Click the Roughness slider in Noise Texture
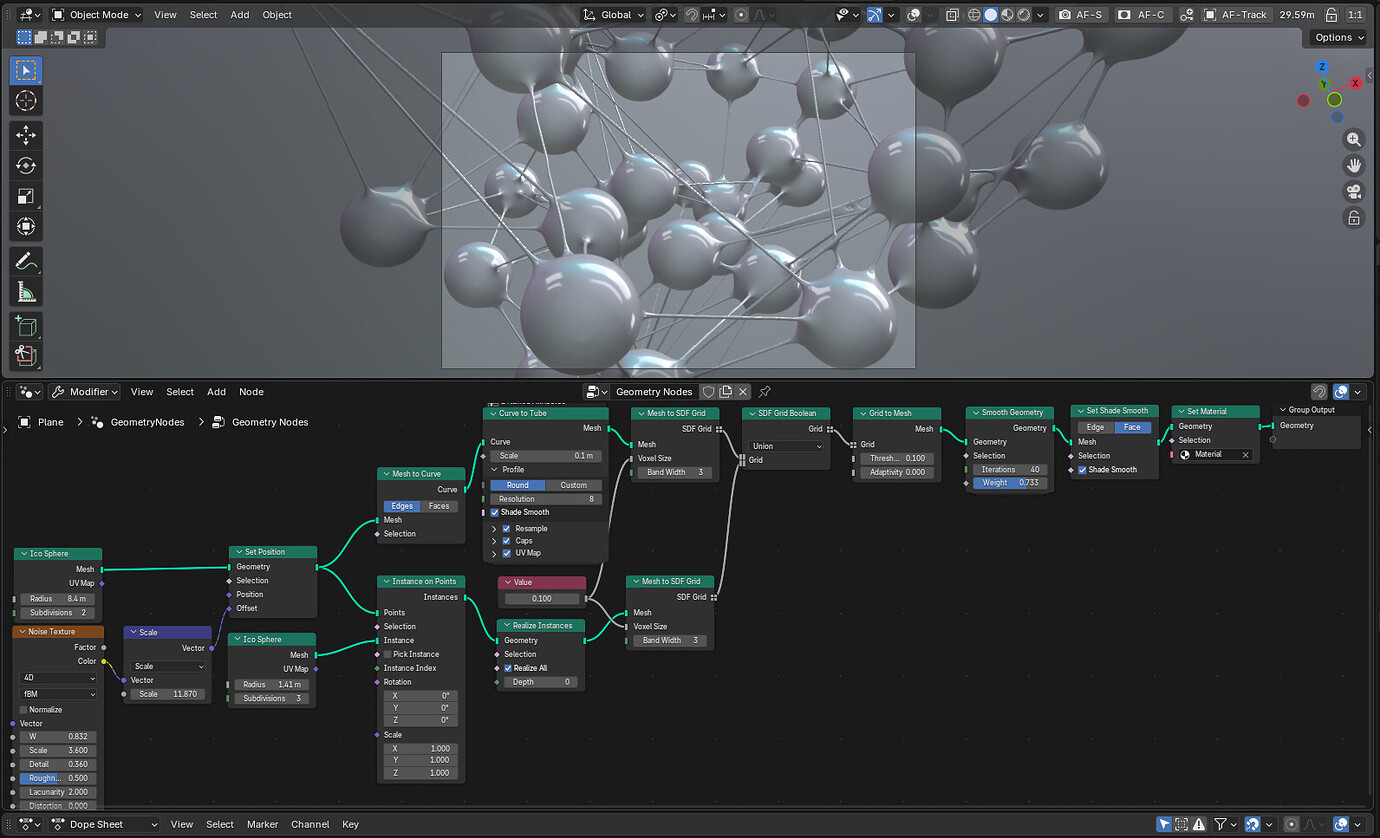The image size is (1380, 838). pyautogui.click(x=59, y=778)
